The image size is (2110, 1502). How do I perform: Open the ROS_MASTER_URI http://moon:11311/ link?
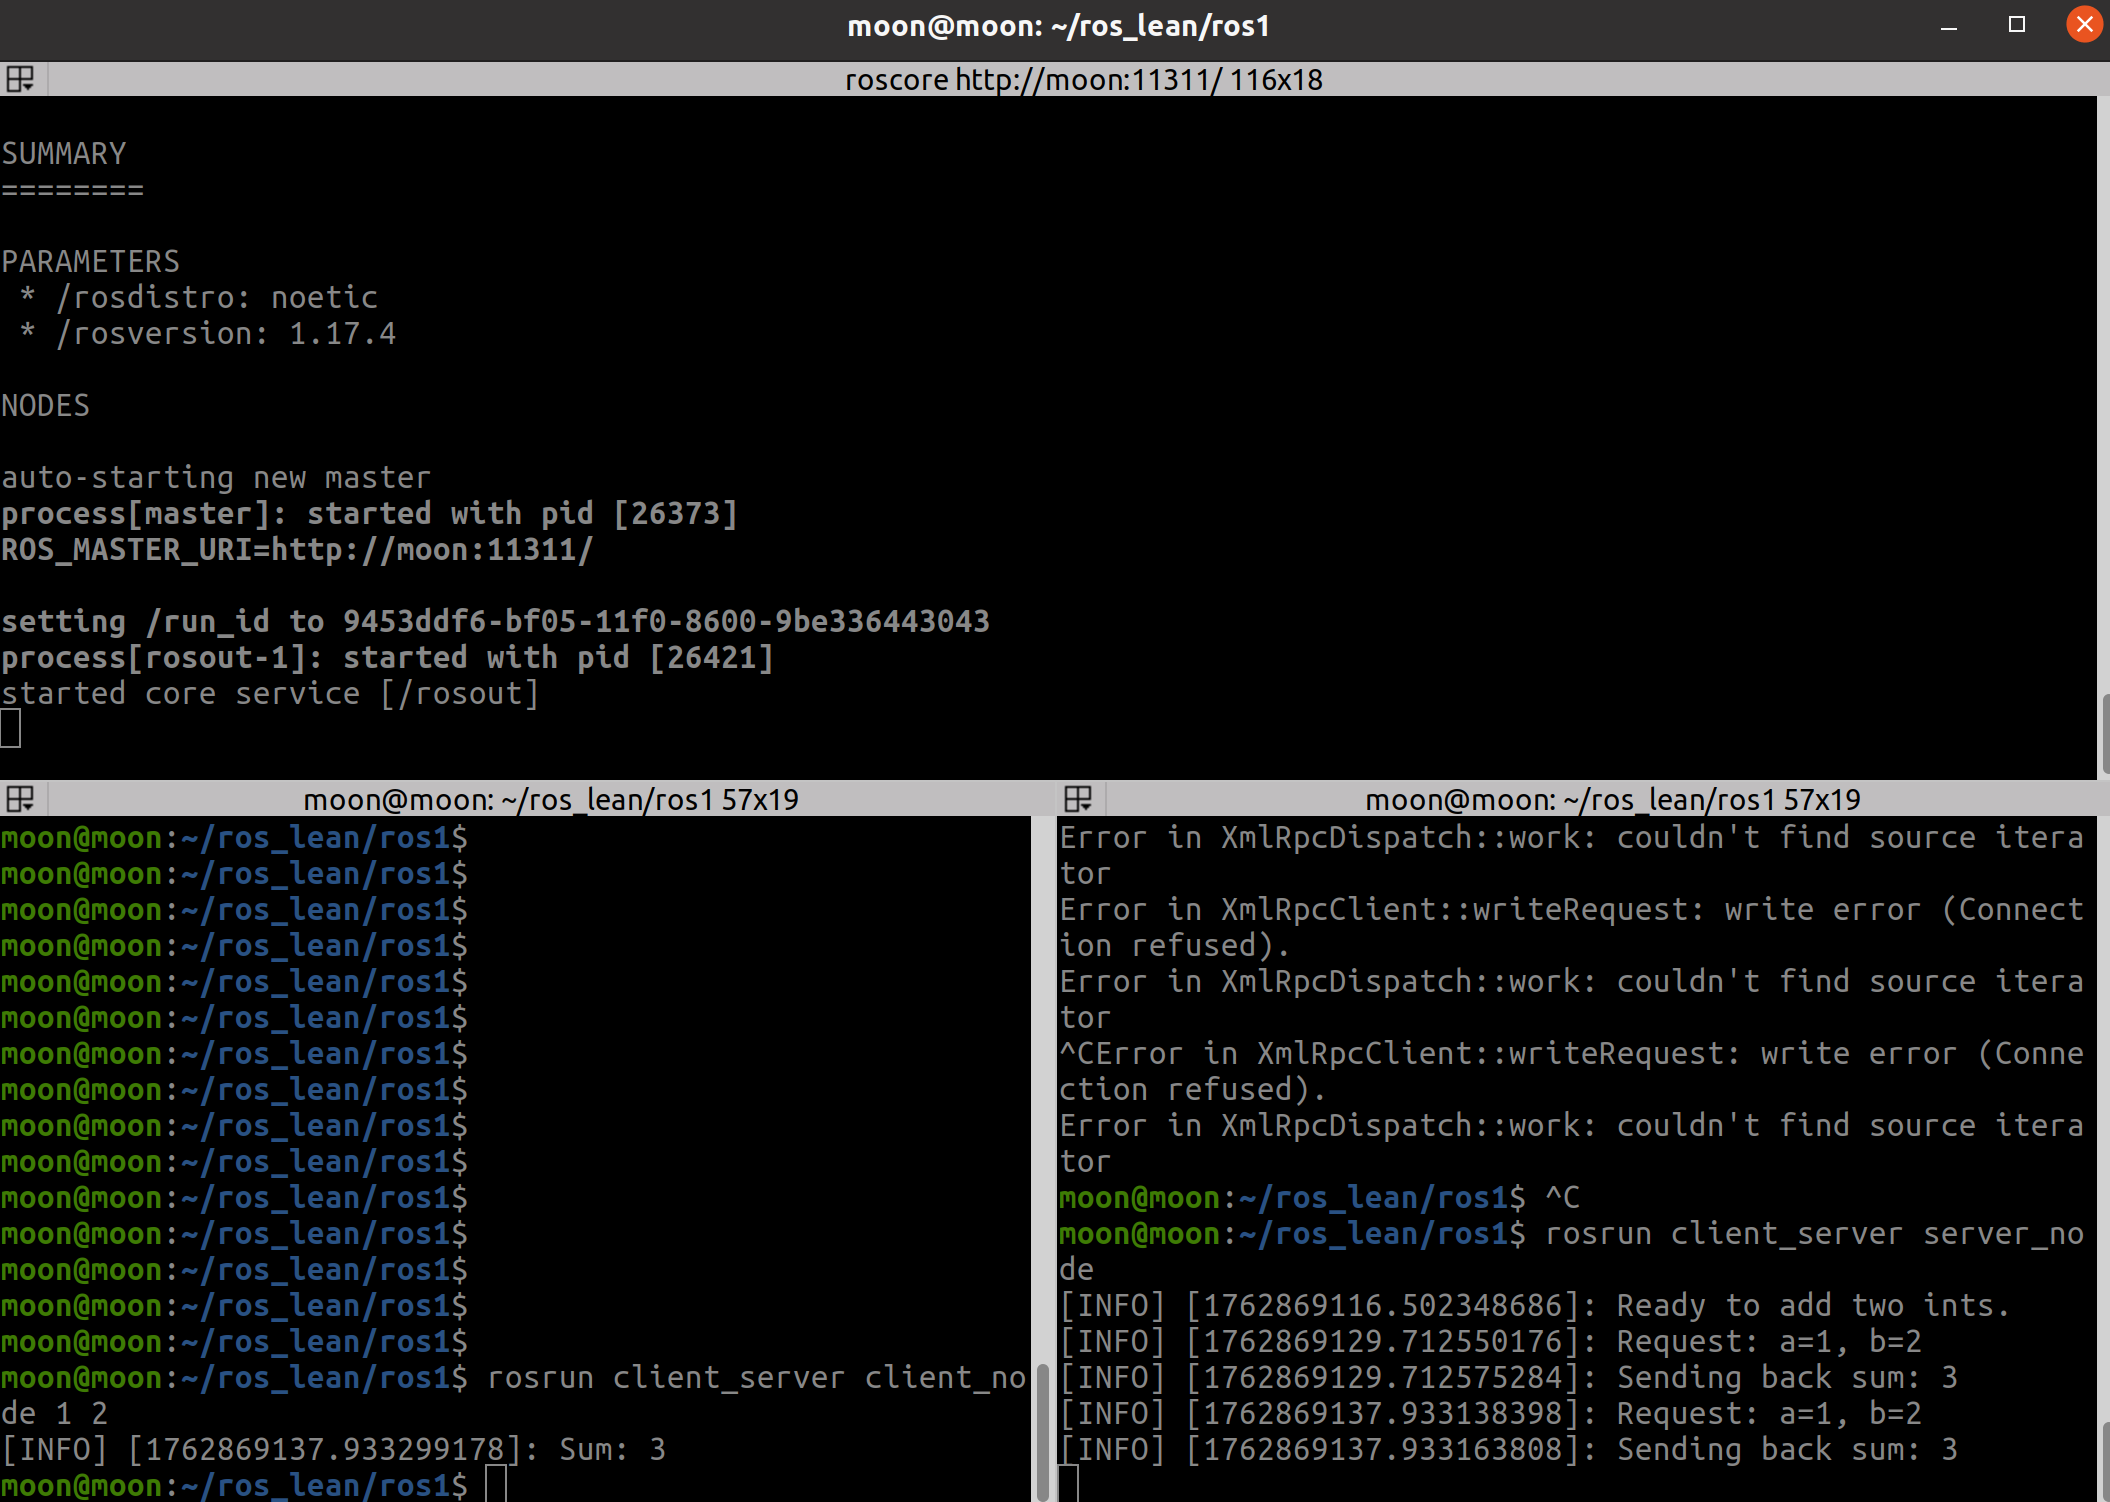point(432,550)
